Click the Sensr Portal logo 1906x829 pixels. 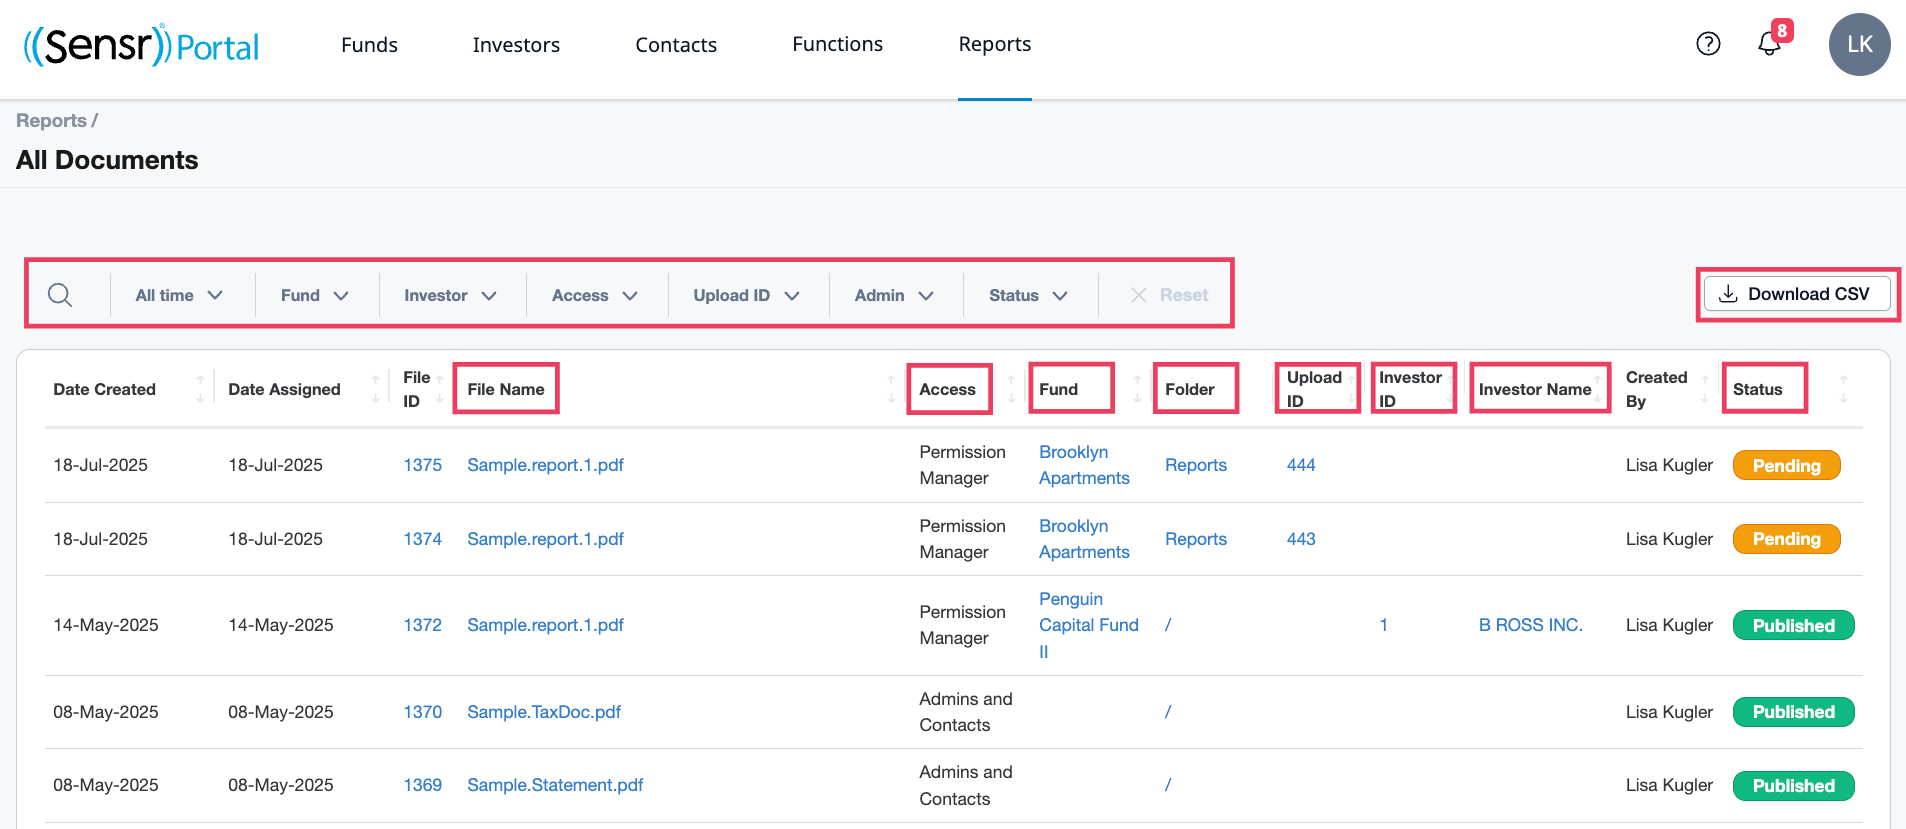141,45
